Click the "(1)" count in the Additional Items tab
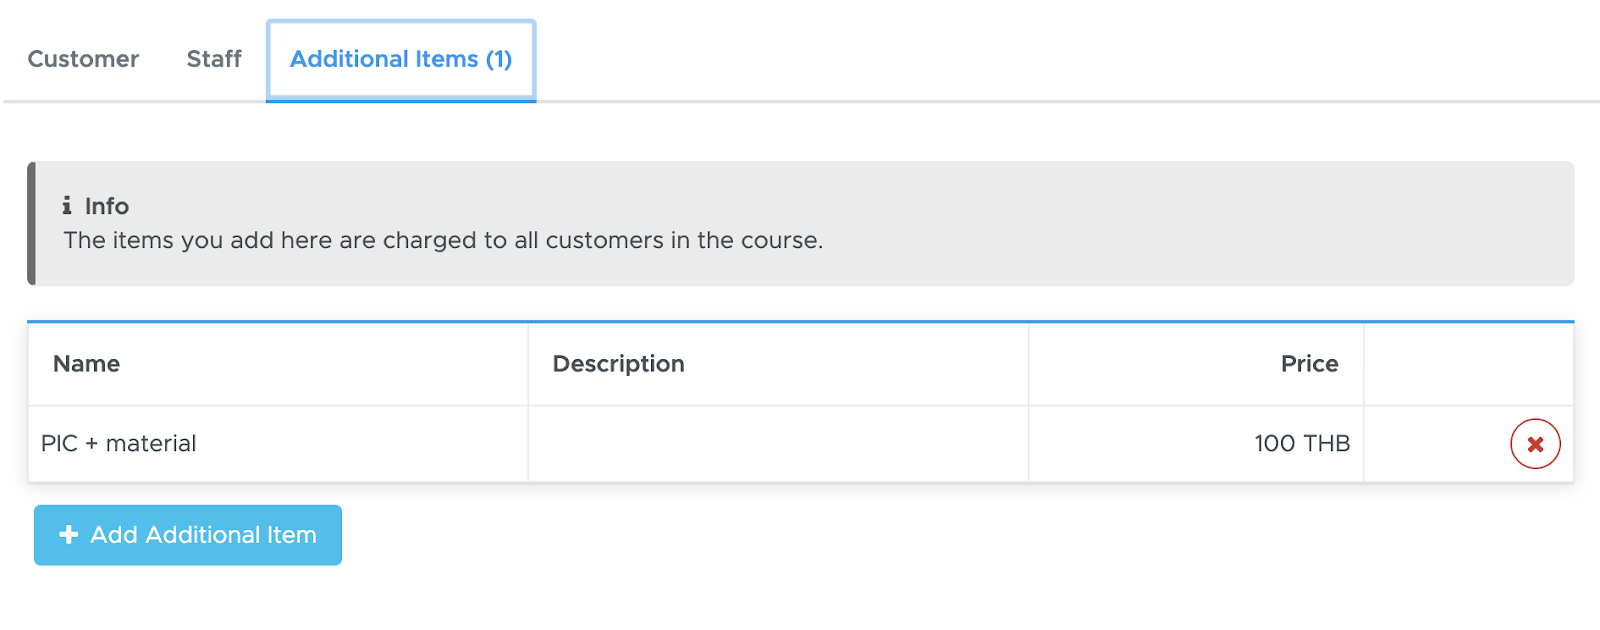Screen dimensions: 1600x630 (x=499, y=59)
